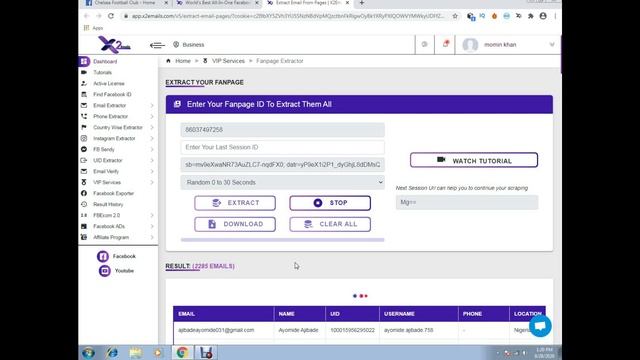Sort by USERNAME column header
Screen dimensions: 640x360
click(418, 314)
